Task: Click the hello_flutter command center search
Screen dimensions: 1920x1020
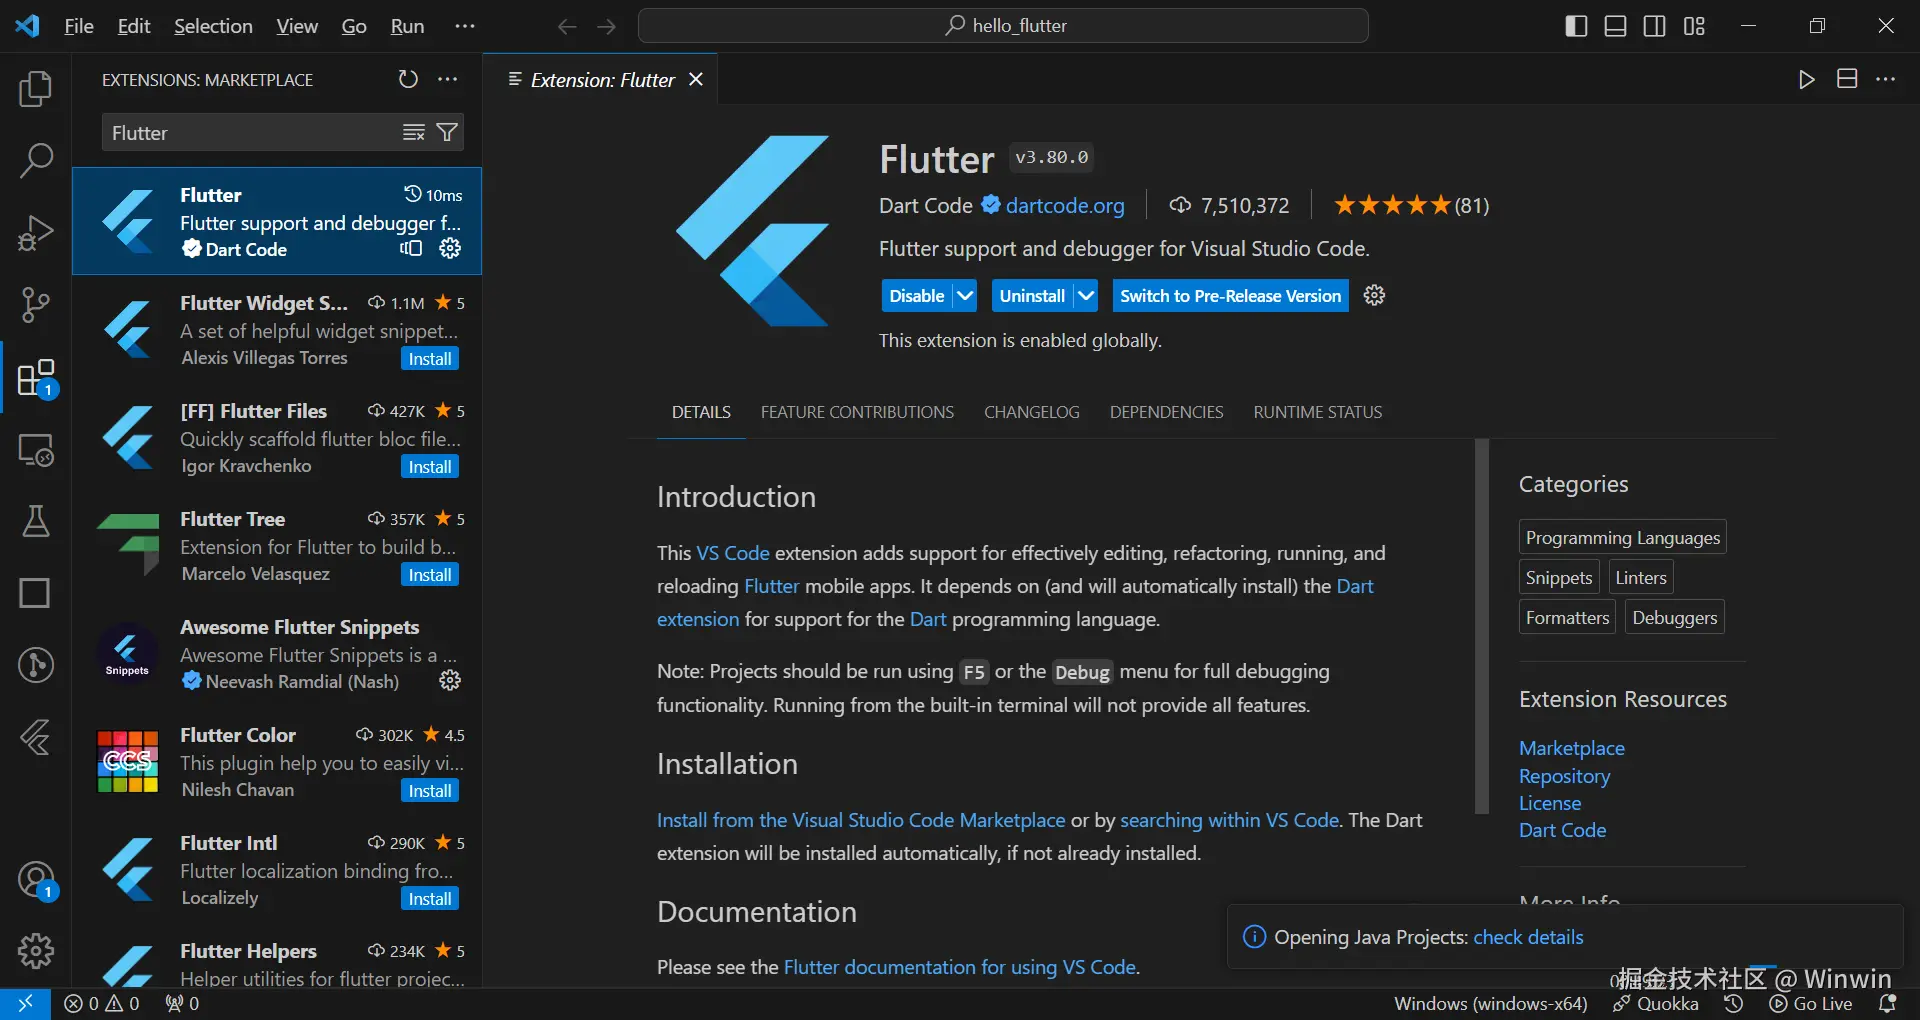Action: pyautogui.click(x=1003, y=26)
